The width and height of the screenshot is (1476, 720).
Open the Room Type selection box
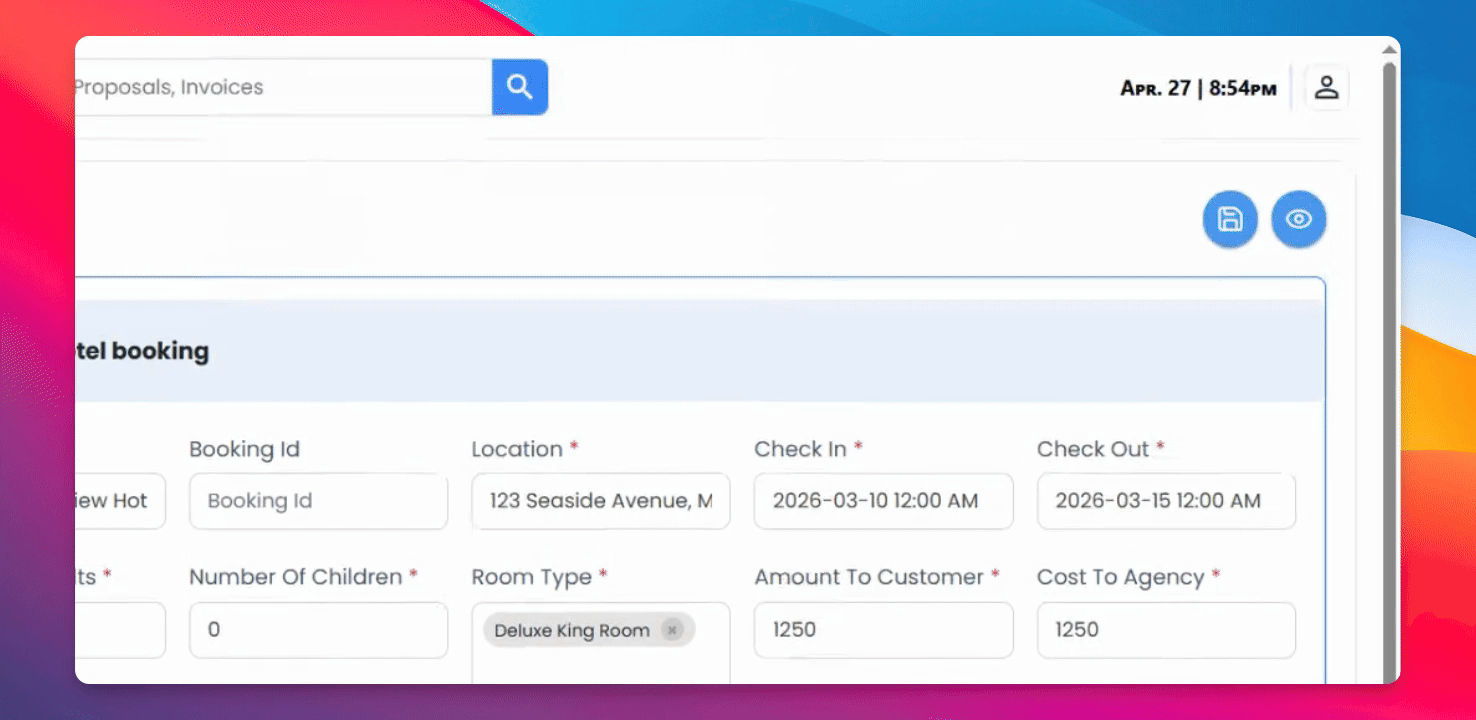(x=601, y=643)
